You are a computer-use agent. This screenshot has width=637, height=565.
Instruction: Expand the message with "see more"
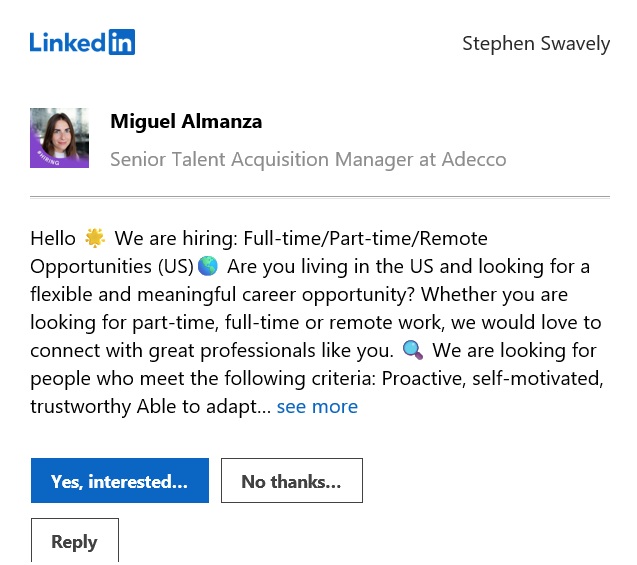click(x=317, y=407)
